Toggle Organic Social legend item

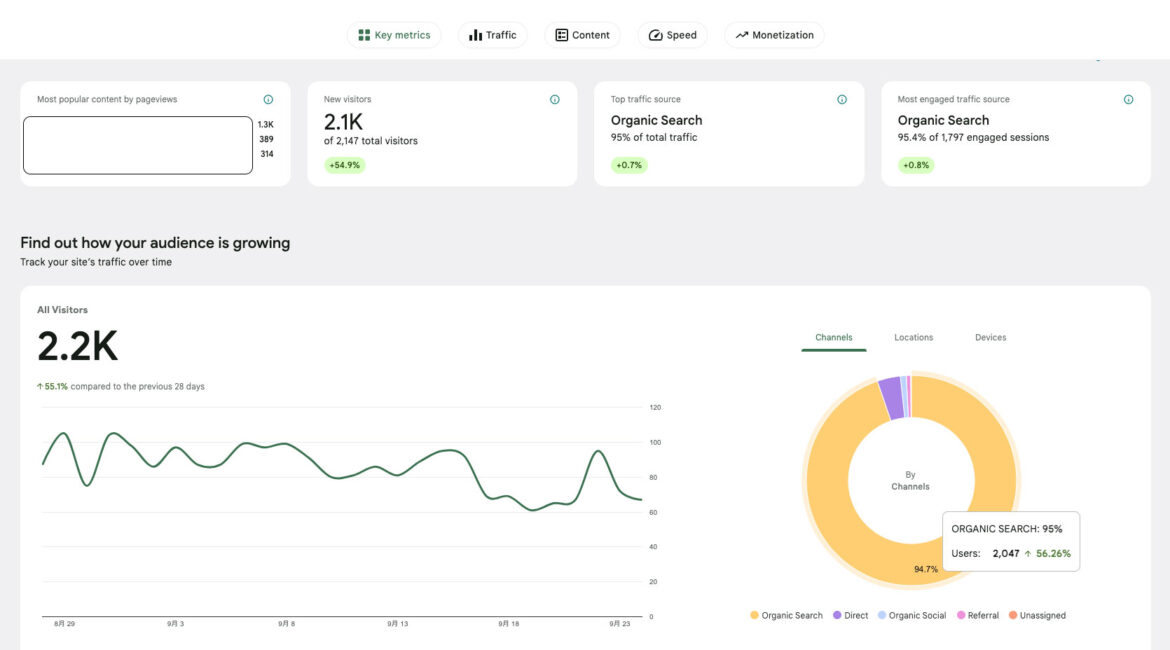tap(910, 616)
